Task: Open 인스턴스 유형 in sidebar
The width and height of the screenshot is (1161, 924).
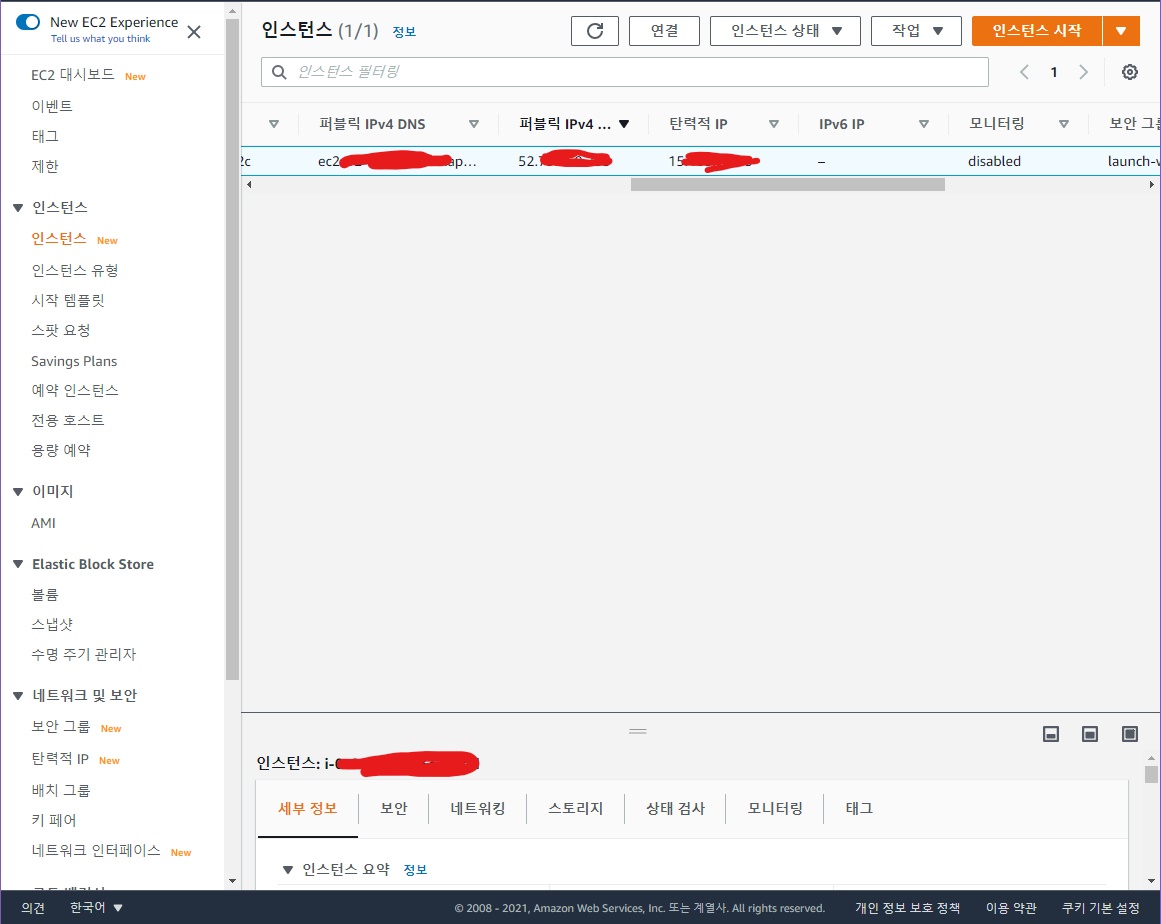Action: tap(75, 271)
